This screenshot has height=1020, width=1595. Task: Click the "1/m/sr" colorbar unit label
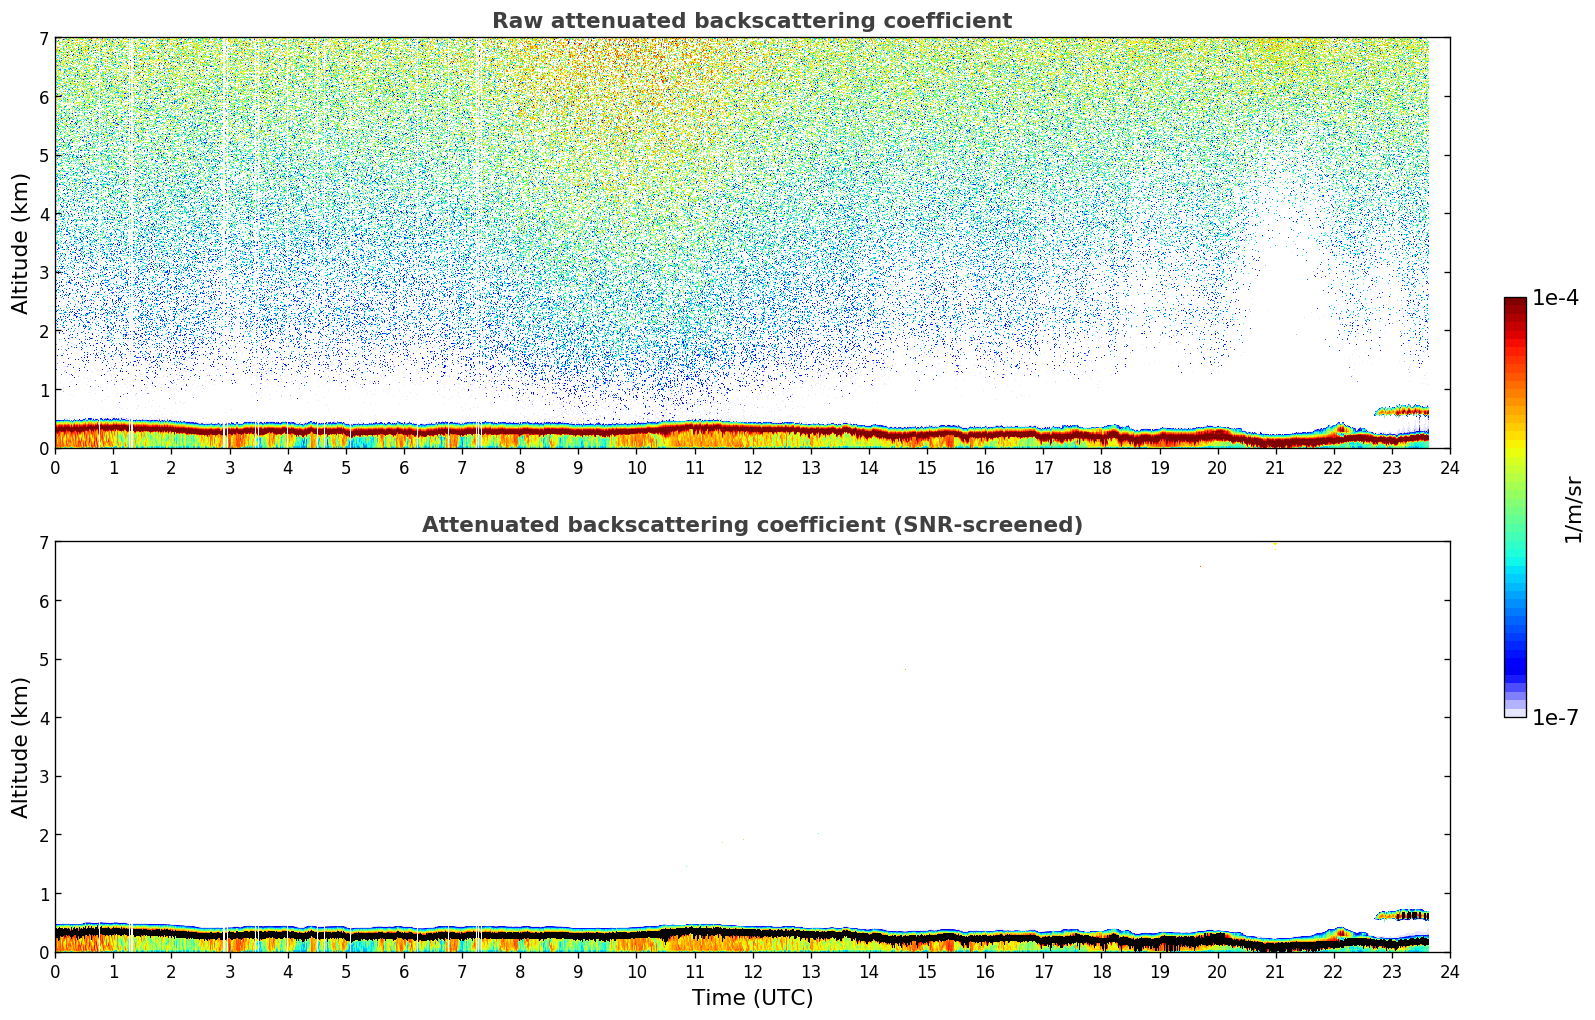1573,509
